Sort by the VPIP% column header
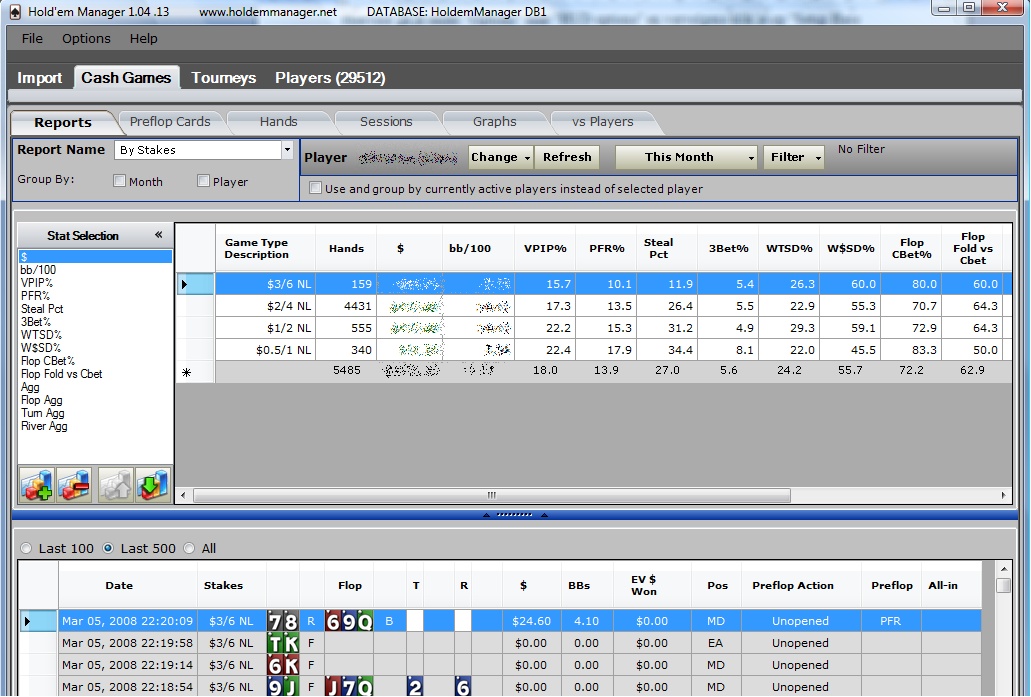This screenshot has height=697, width=1031. [545, 249]
